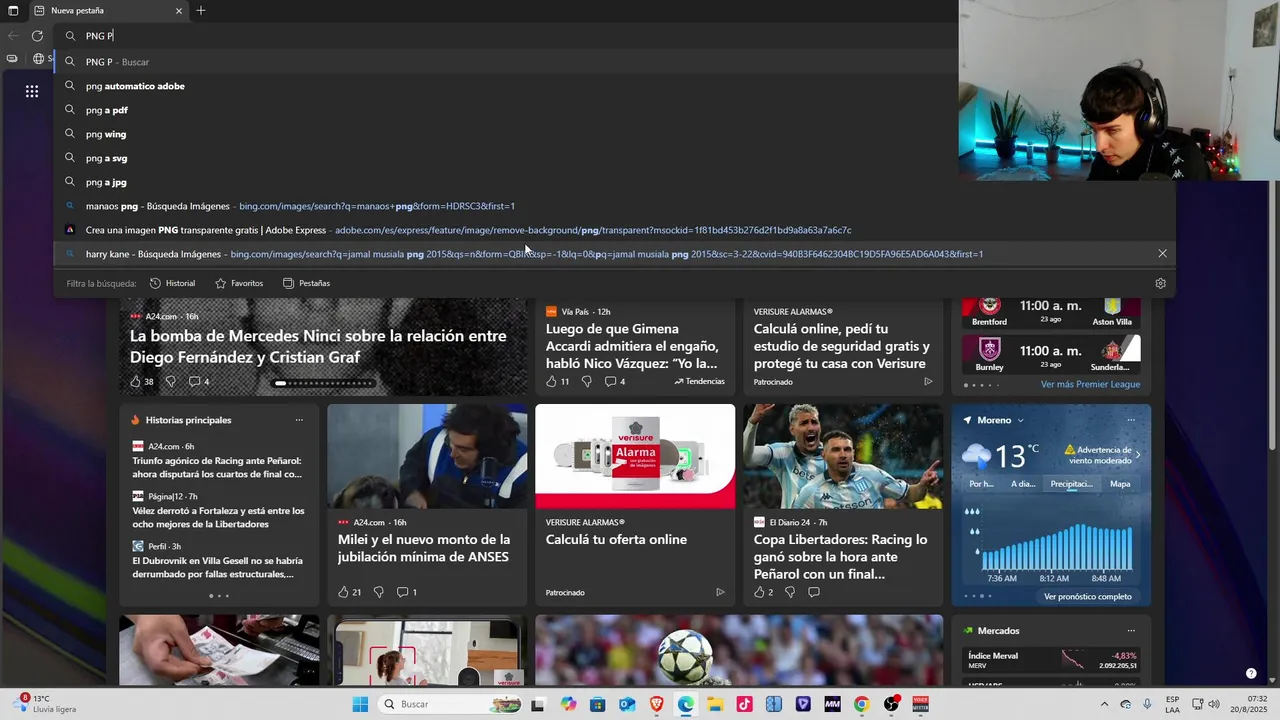Open File Explorer from taskbar
Screen dimensions: 1280x720
715,704
